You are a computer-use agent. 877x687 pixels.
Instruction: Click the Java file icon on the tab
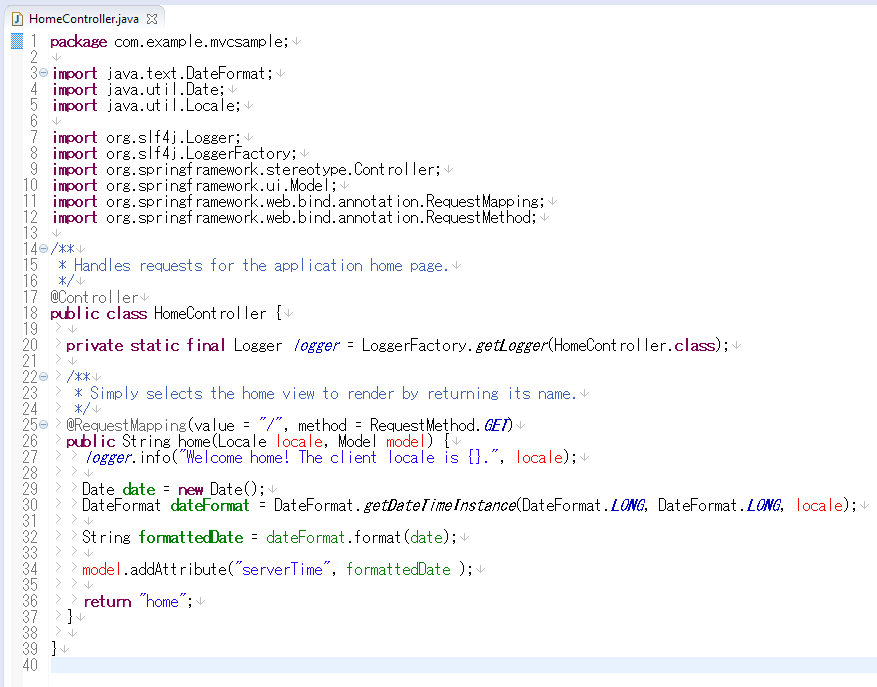click(x=17, y=19)
